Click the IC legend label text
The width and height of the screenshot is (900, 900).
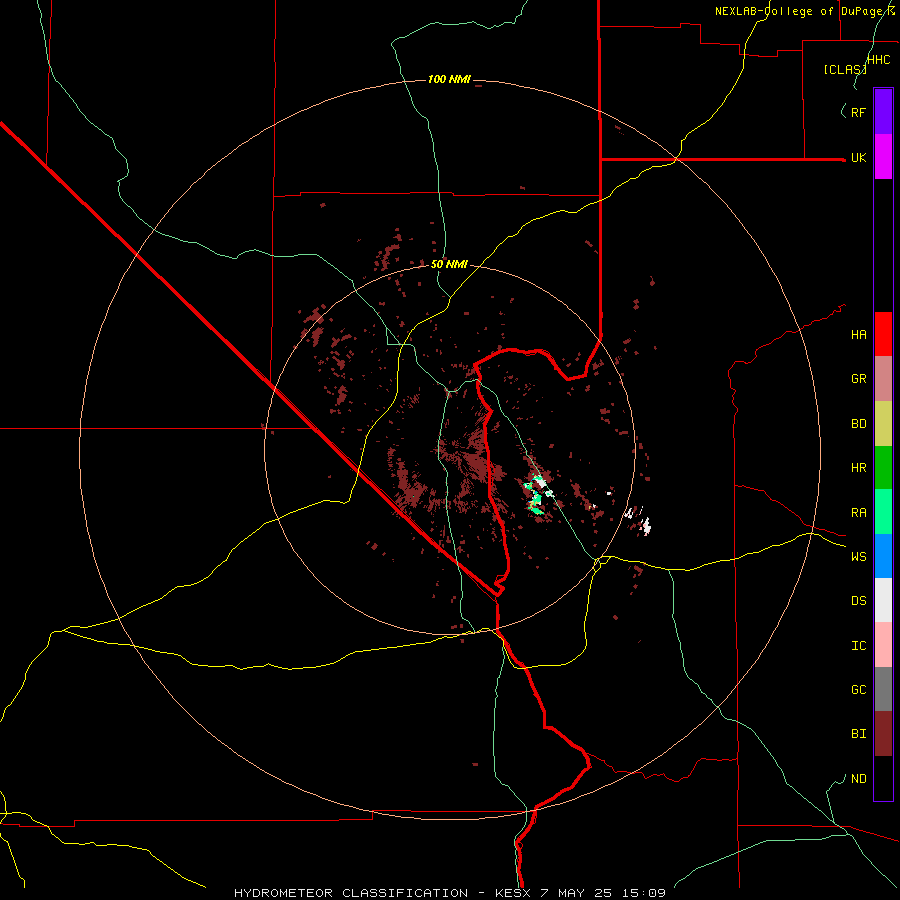[858, 646]
